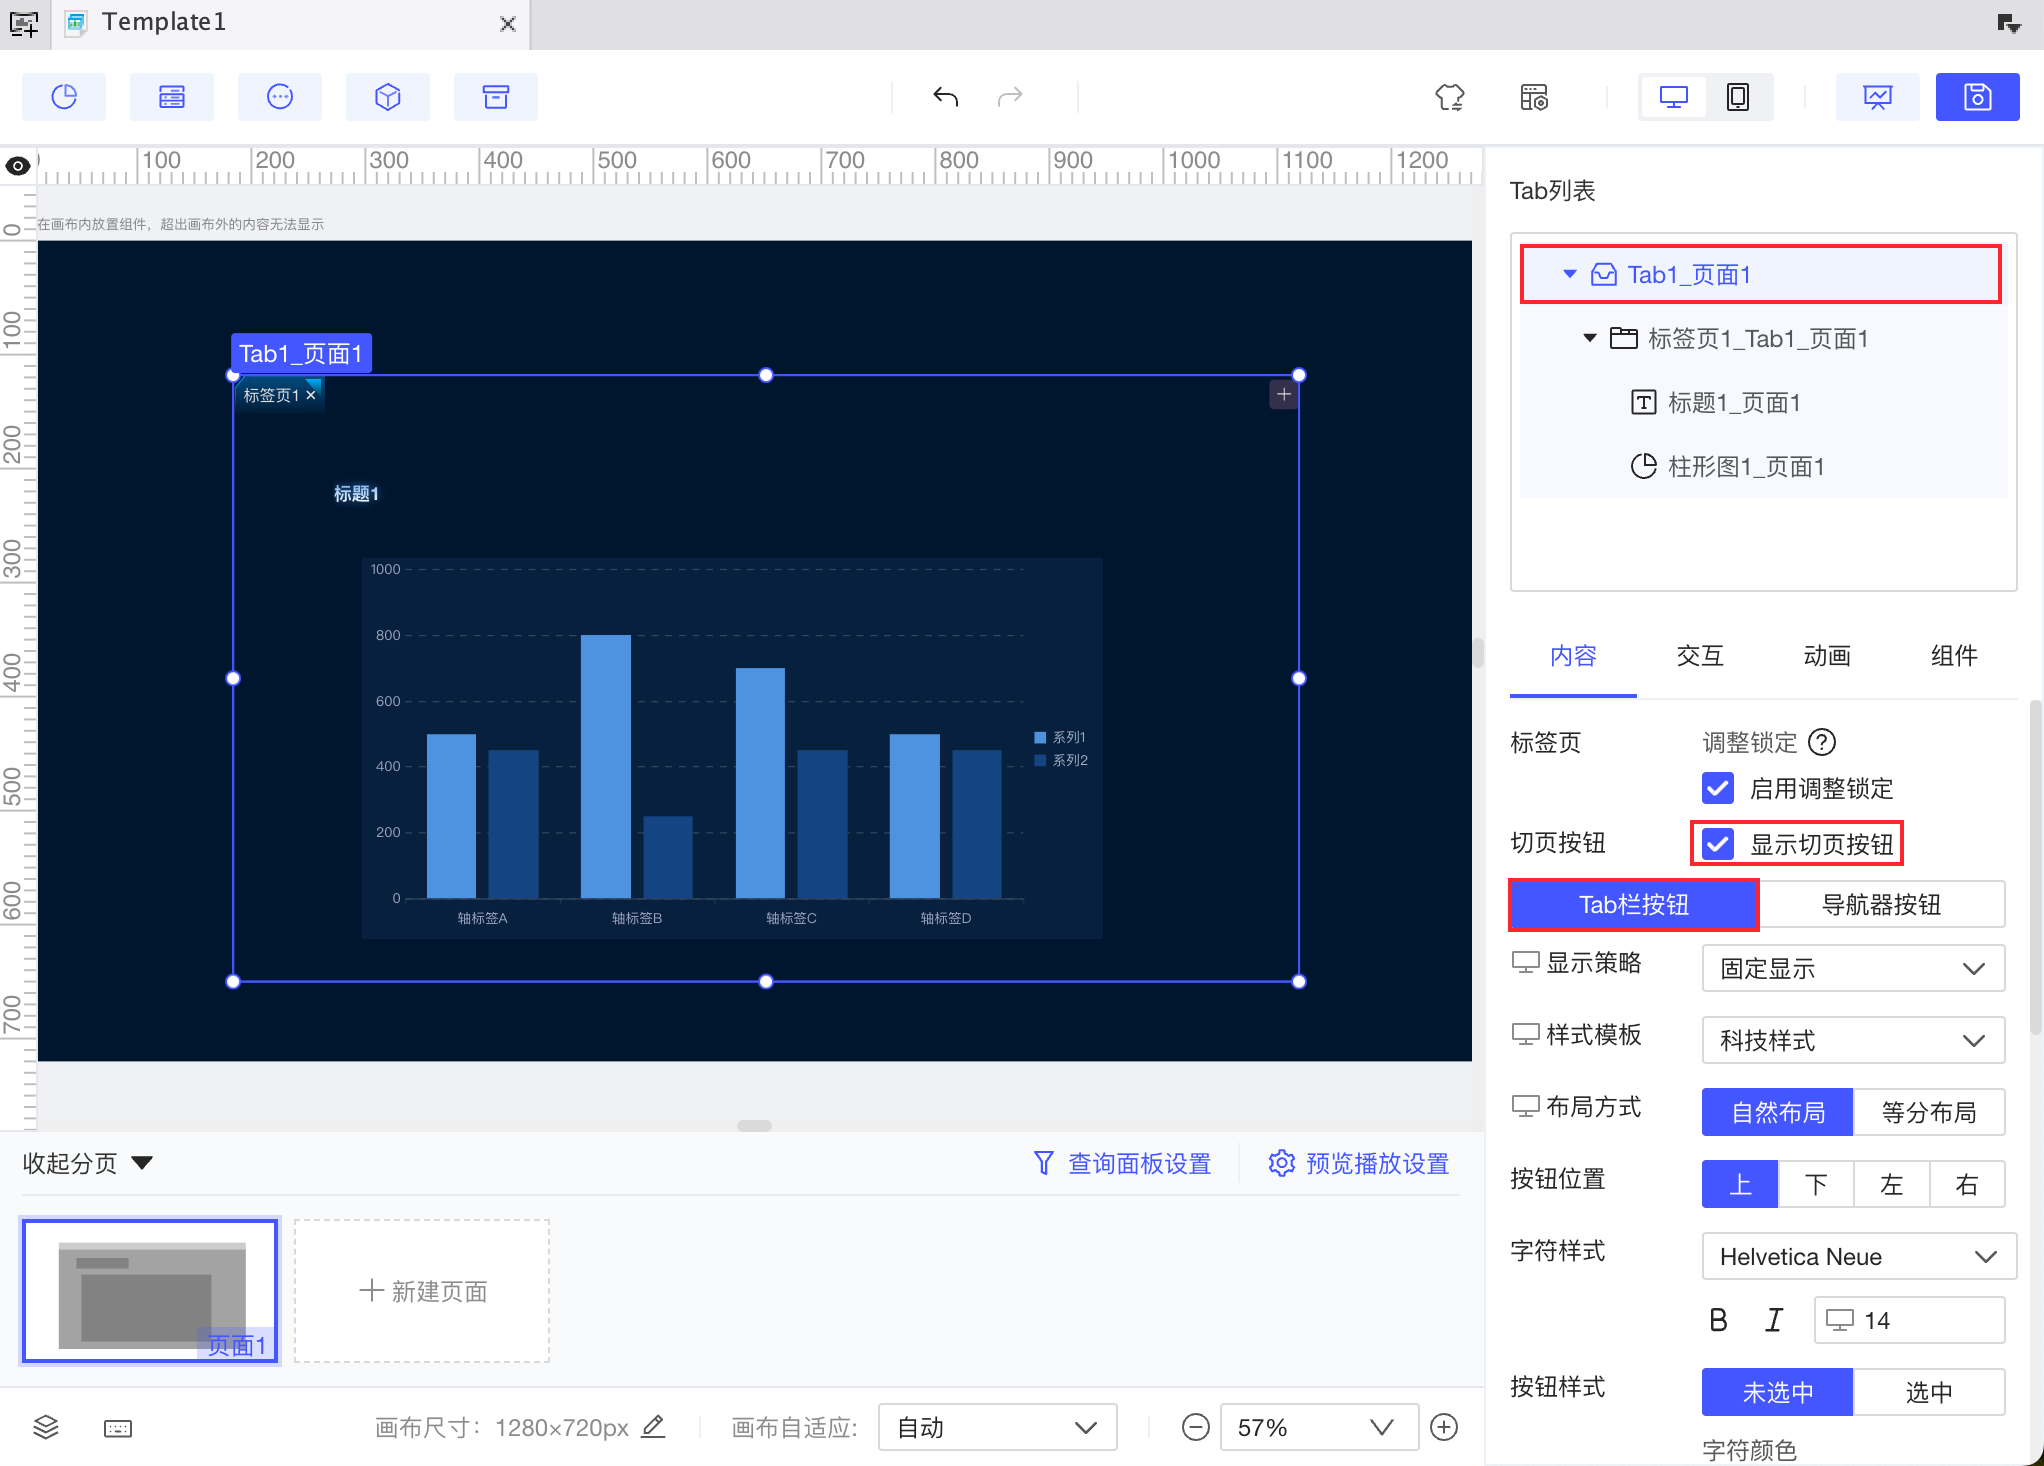The width and height of the screenshot is (2044, 1466).
Task: Set button position to 左
Action: coord(1892,1184)
